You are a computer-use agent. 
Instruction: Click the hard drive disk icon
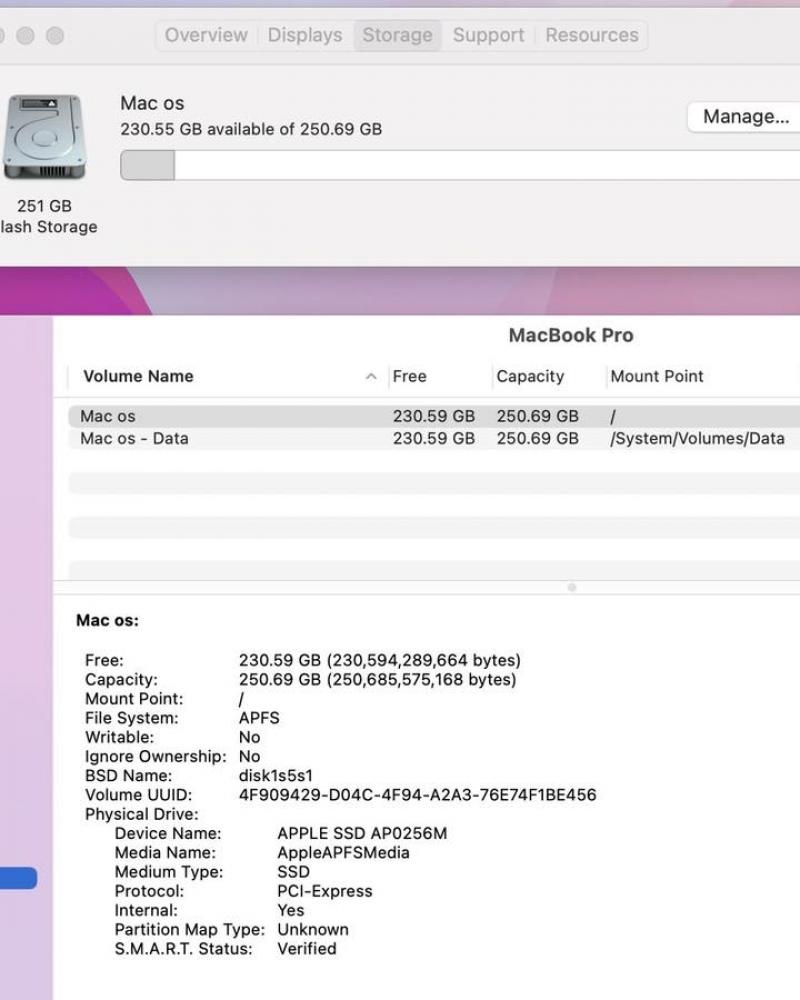coord(44,137)
